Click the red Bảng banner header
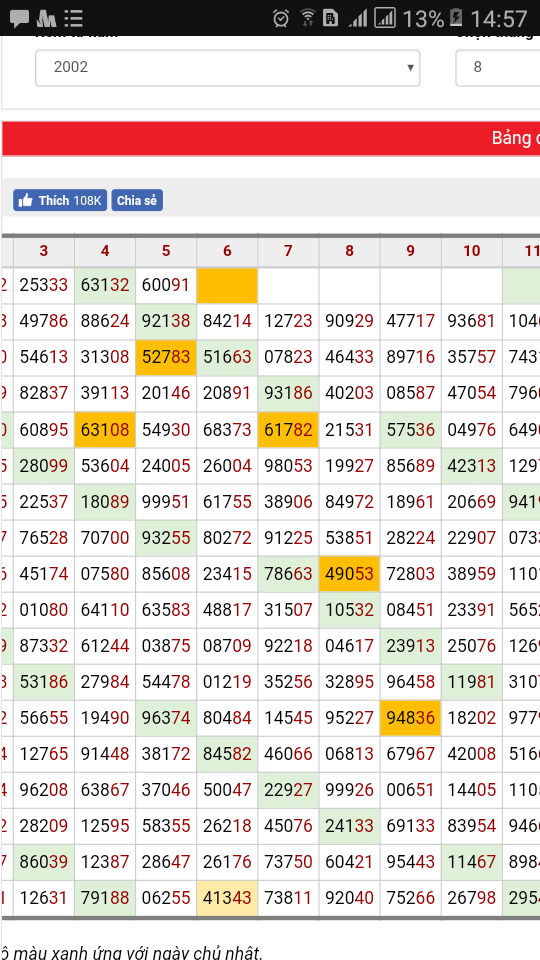The image size is (540, 960). (x=271, y=138)
